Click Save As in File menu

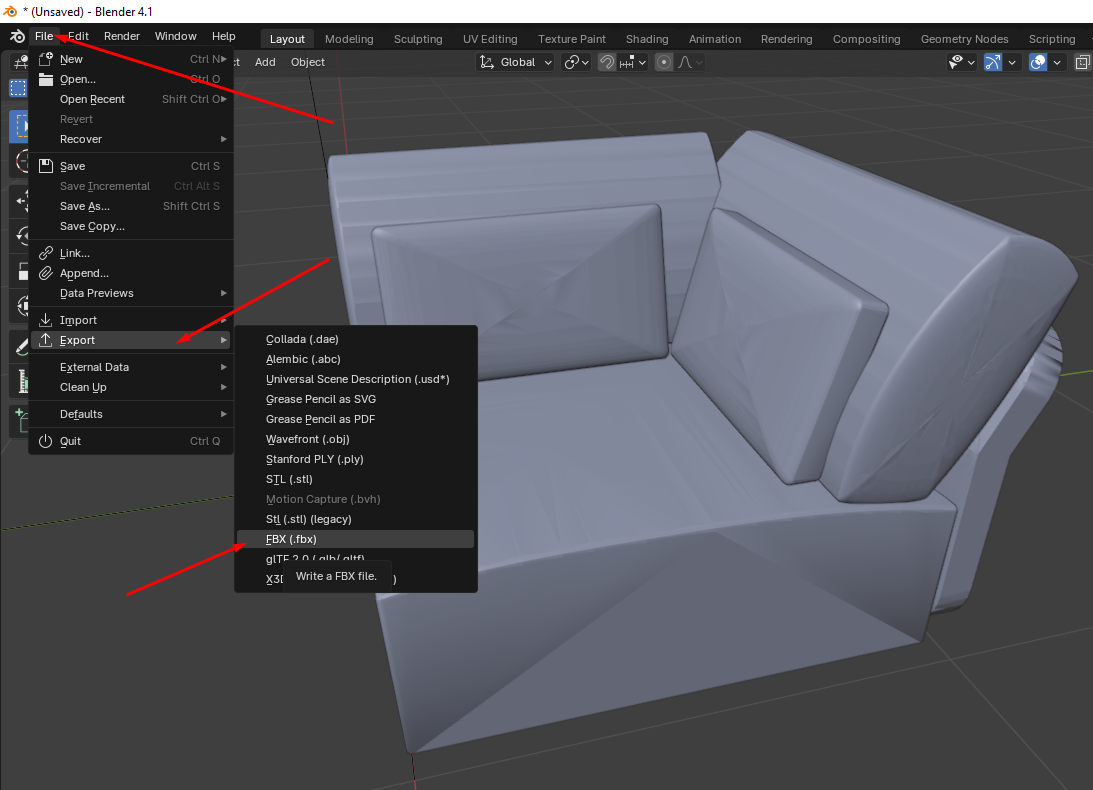coord(85,206)
